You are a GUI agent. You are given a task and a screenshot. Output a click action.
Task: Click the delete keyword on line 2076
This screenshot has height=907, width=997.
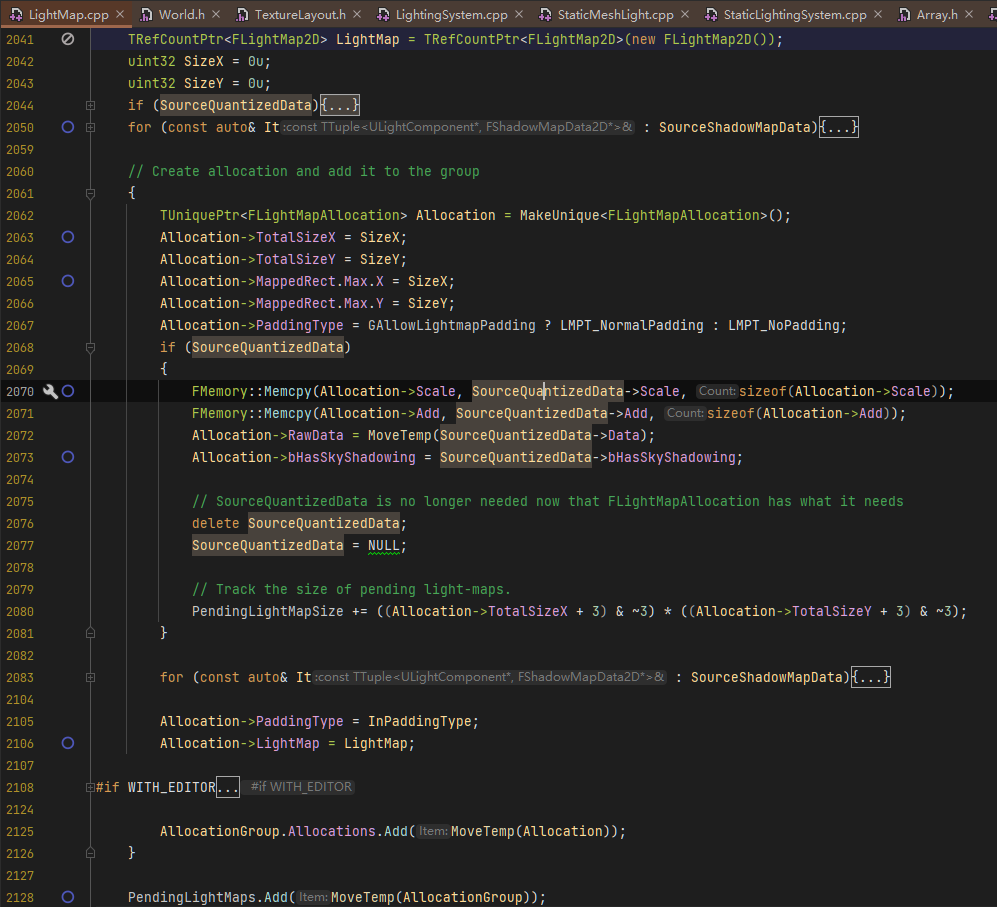click(216, 523)
